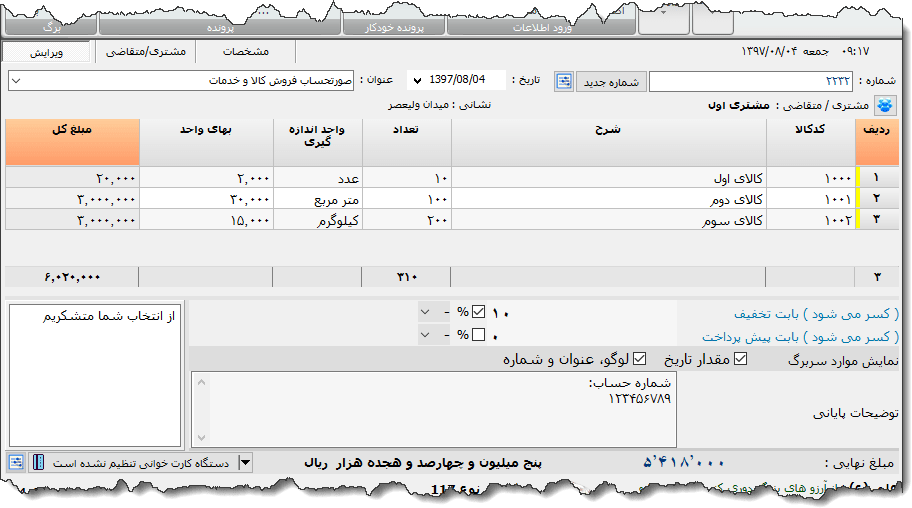Click the مبلغ کل column header

[x=70, y=142]
